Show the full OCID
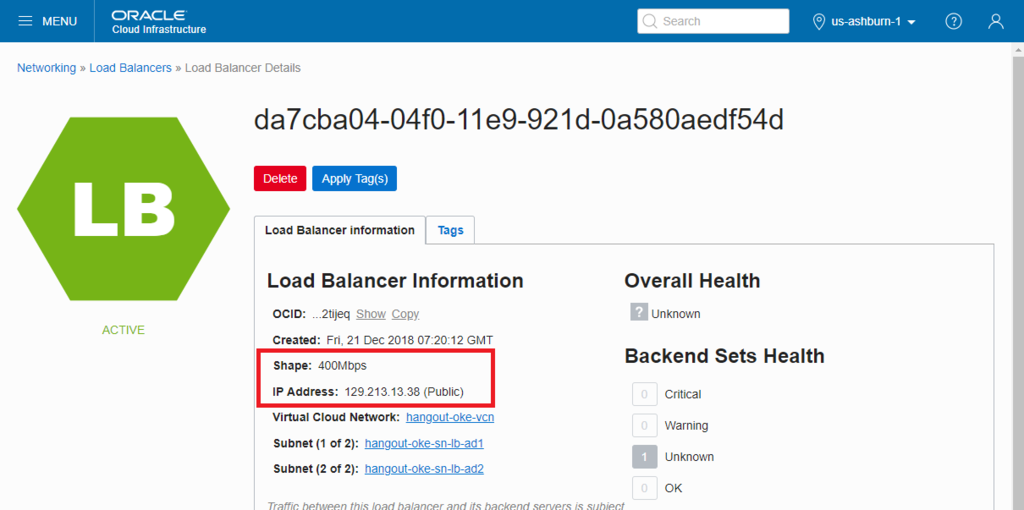Image resolution: width=1024 pixels, height=510 pixels. pyautogui.click(x=371, y=314)
